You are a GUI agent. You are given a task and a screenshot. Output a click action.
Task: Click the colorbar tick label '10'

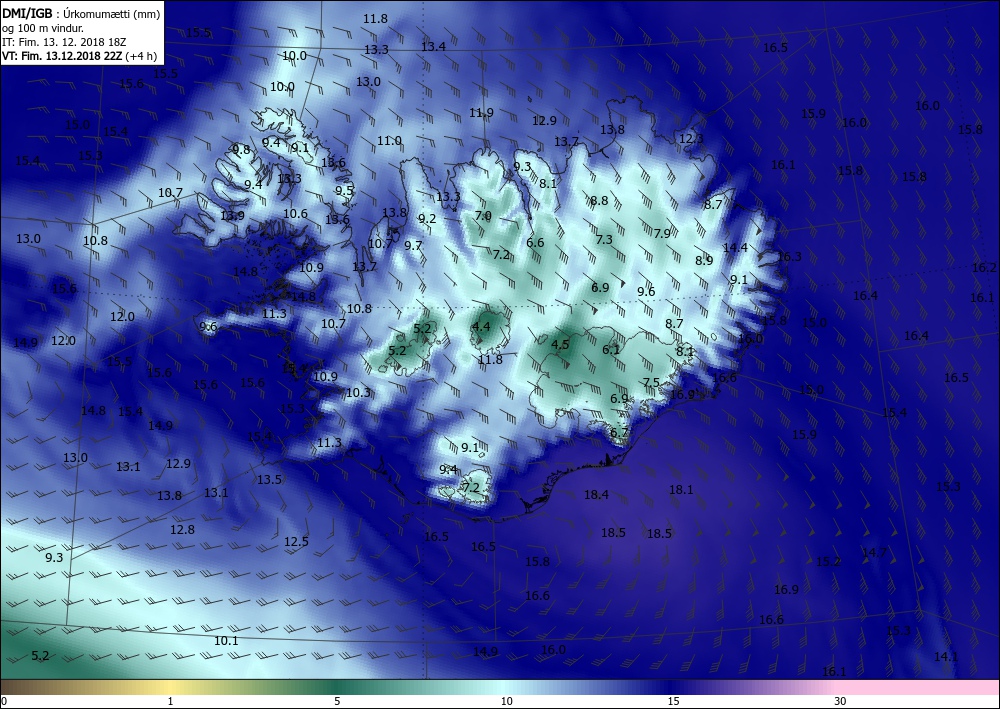point(506,702)
